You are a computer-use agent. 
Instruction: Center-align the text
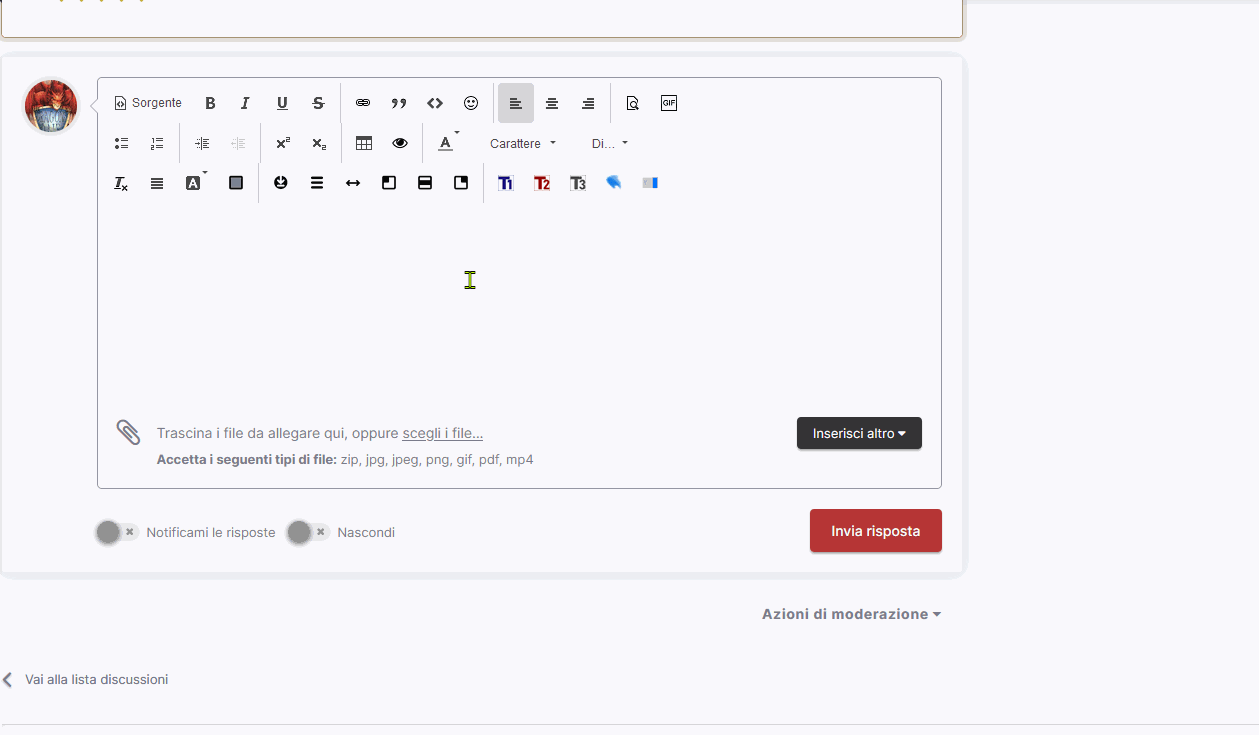(x=552, y=103)
